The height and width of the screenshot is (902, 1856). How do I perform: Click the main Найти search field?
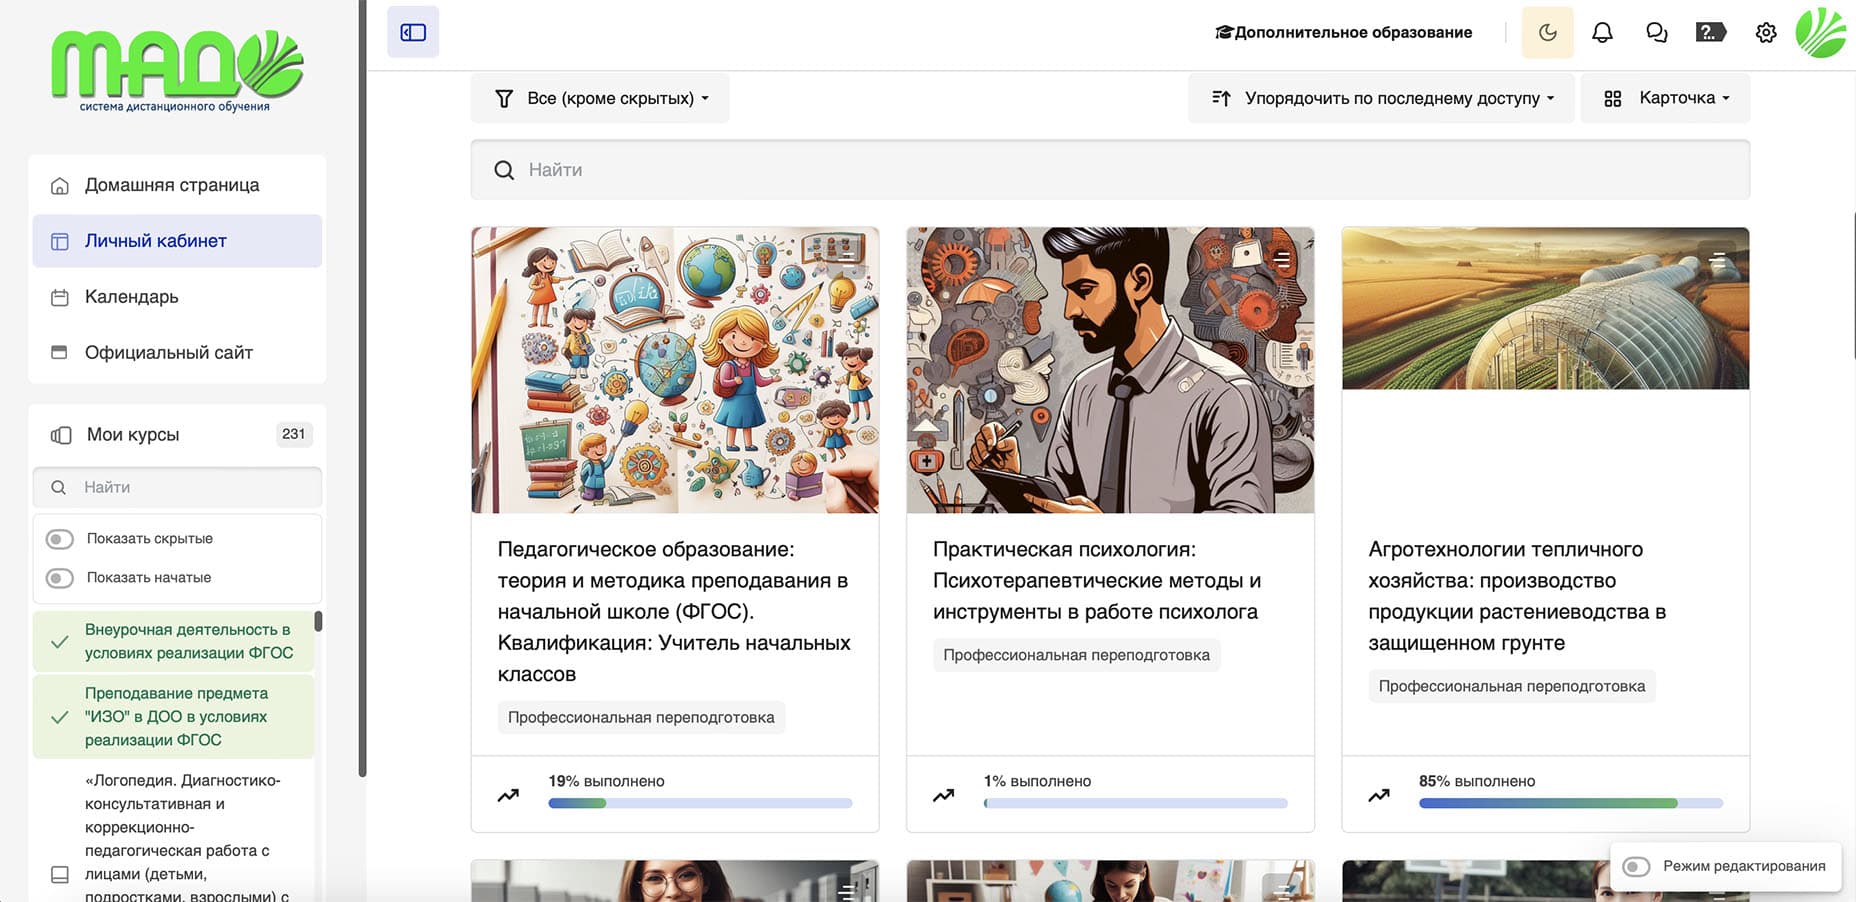point(1110,170)
